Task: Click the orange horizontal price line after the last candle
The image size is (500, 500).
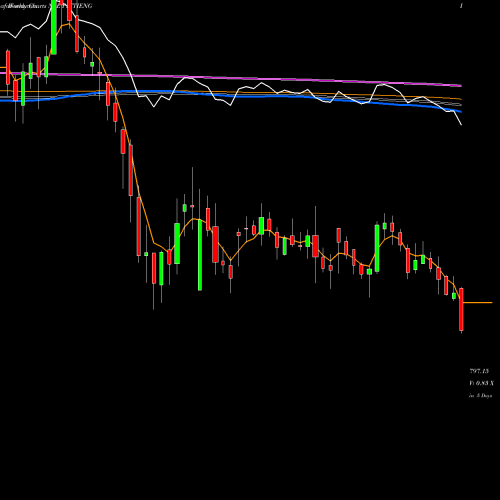Action: click(x=478, y=303)
